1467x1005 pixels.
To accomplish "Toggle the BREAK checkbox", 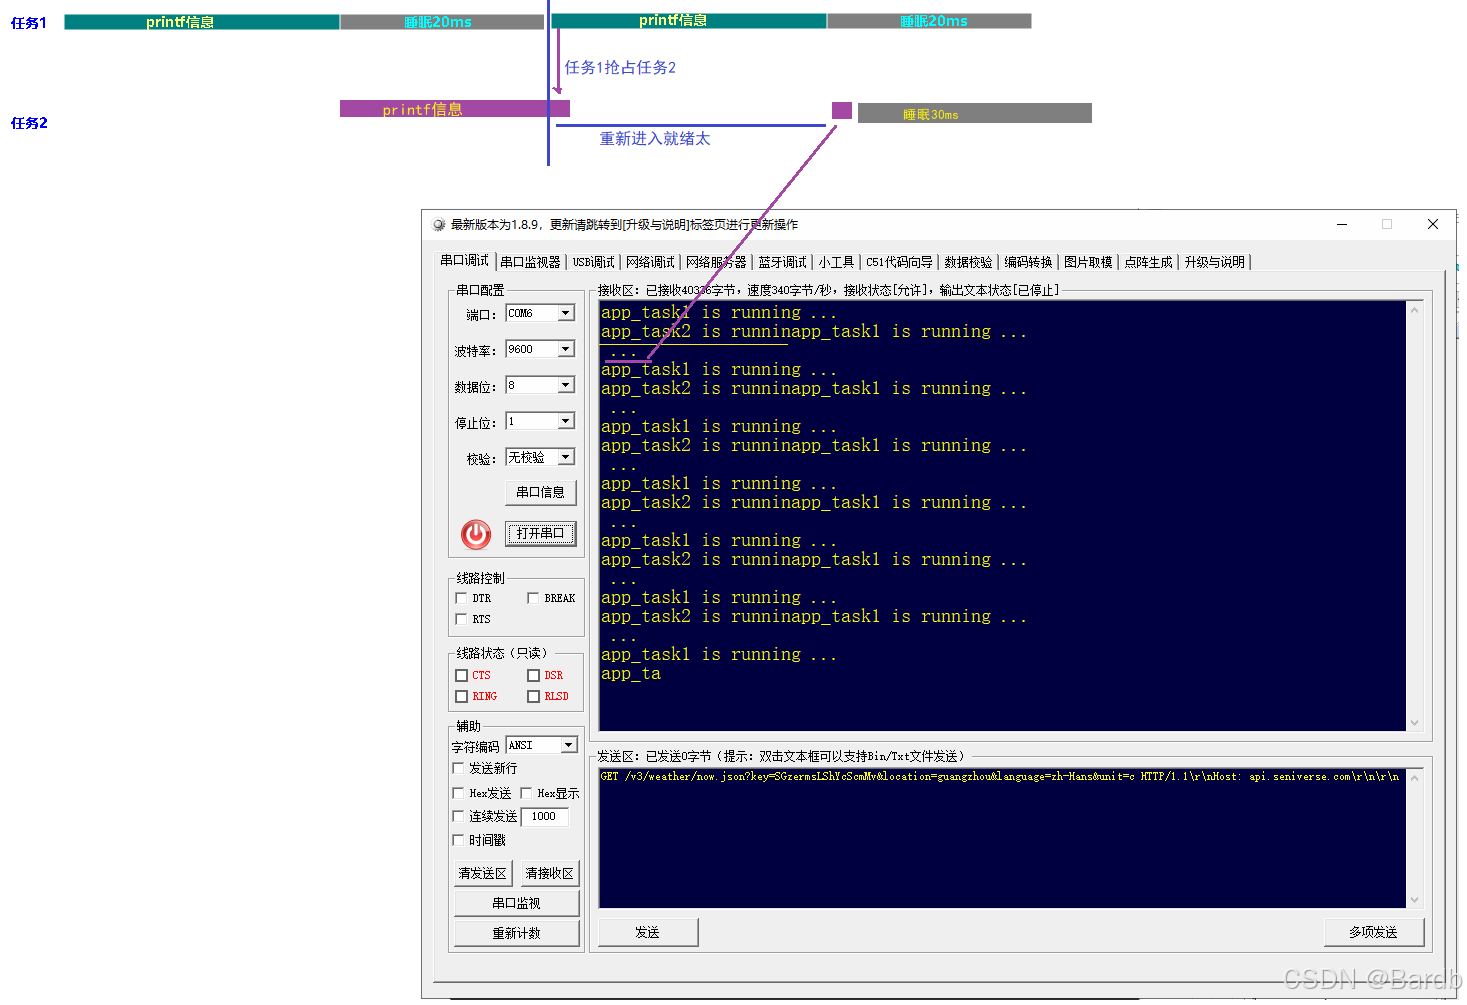I will (x=533, y=598).
